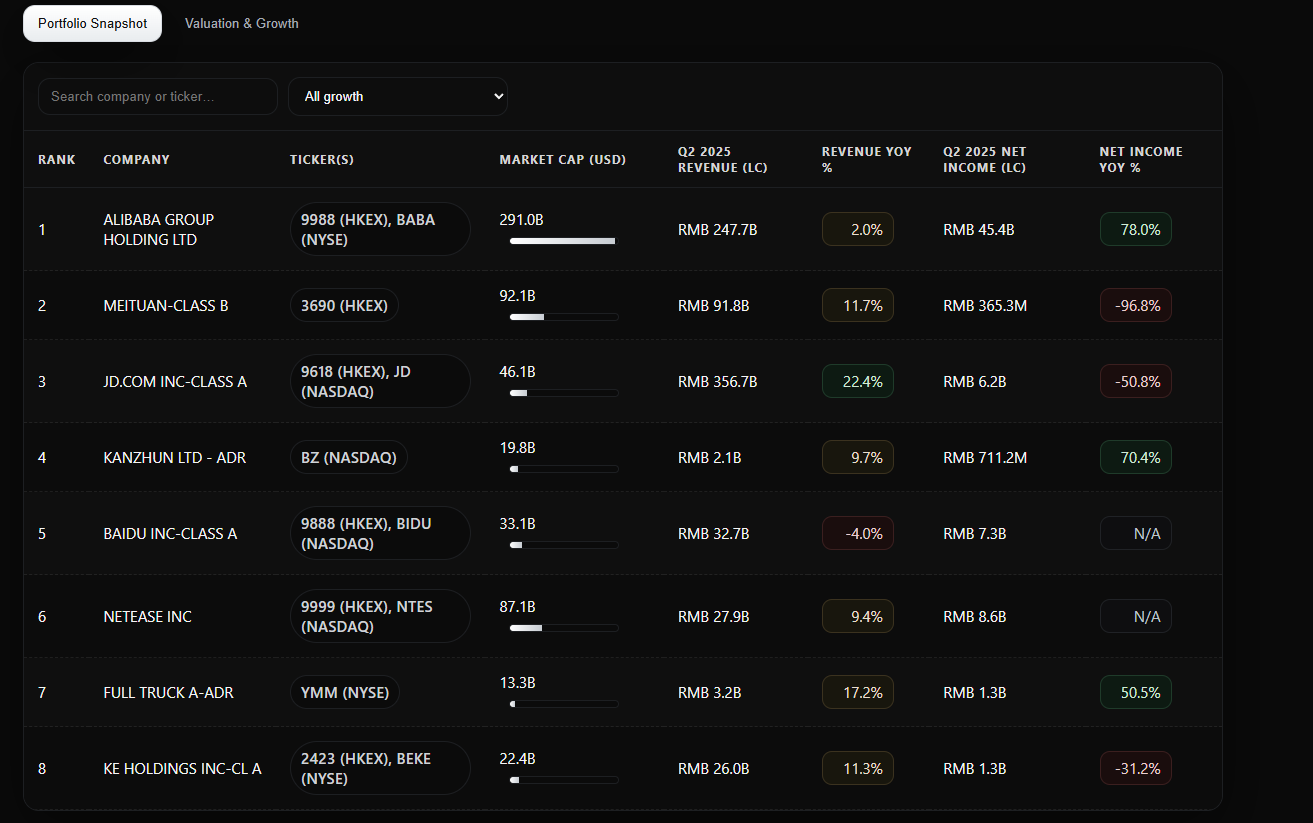
Task: Click the 9988 (HKEX), BABA (NYSE) ticker pill
Action: coord(380,230)
